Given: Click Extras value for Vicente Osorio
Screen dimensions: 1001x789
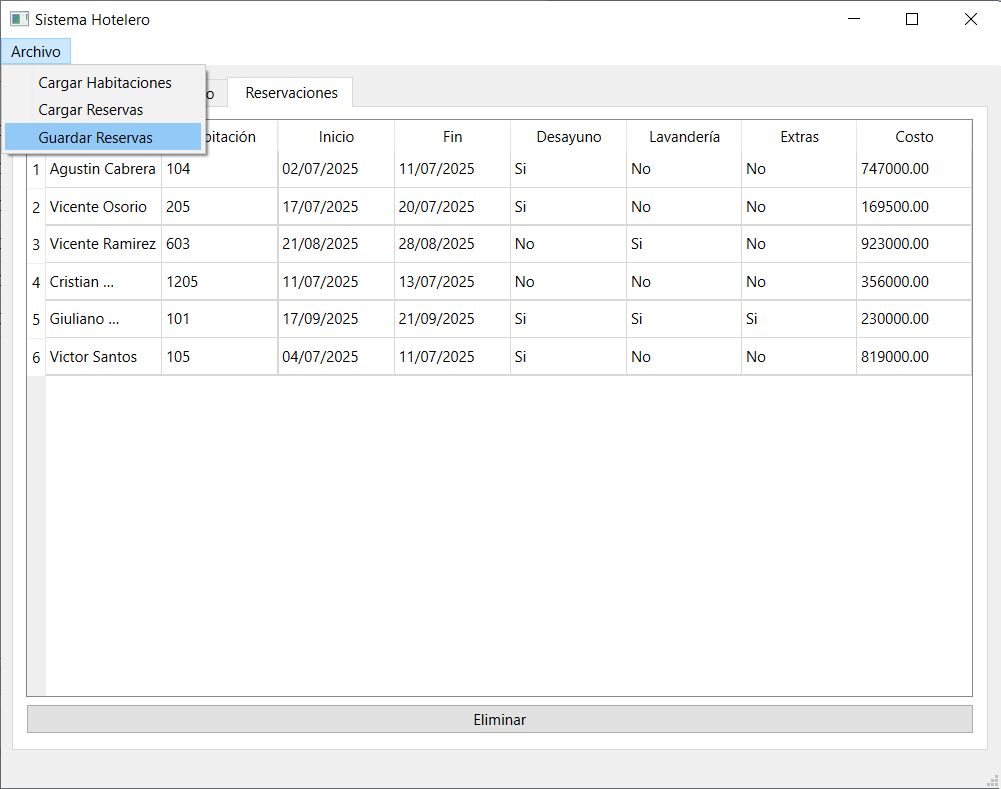Looking at the screenshot, I should (x=799, y=207).
